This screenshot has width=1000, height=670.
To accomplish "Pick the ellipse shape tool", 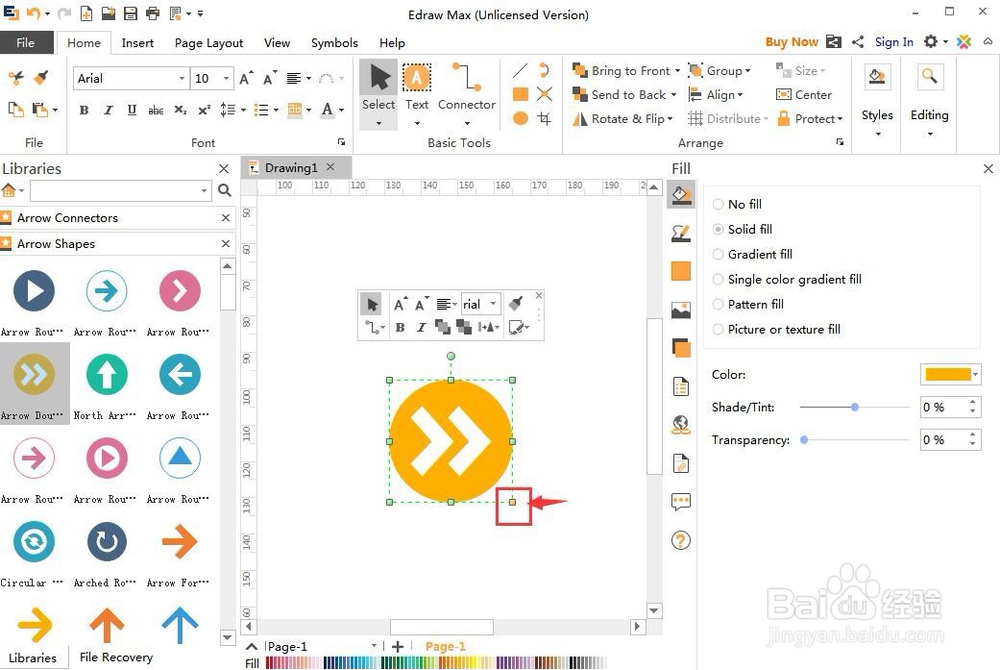I will click(520, 118).
